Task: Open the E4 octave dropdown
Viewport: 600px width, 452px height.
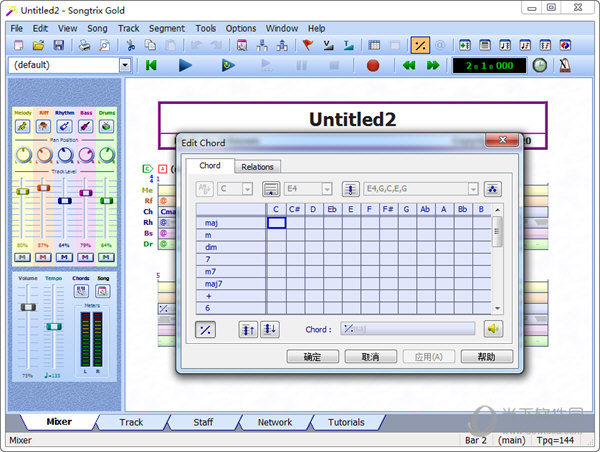Action: tap(326, 189)
